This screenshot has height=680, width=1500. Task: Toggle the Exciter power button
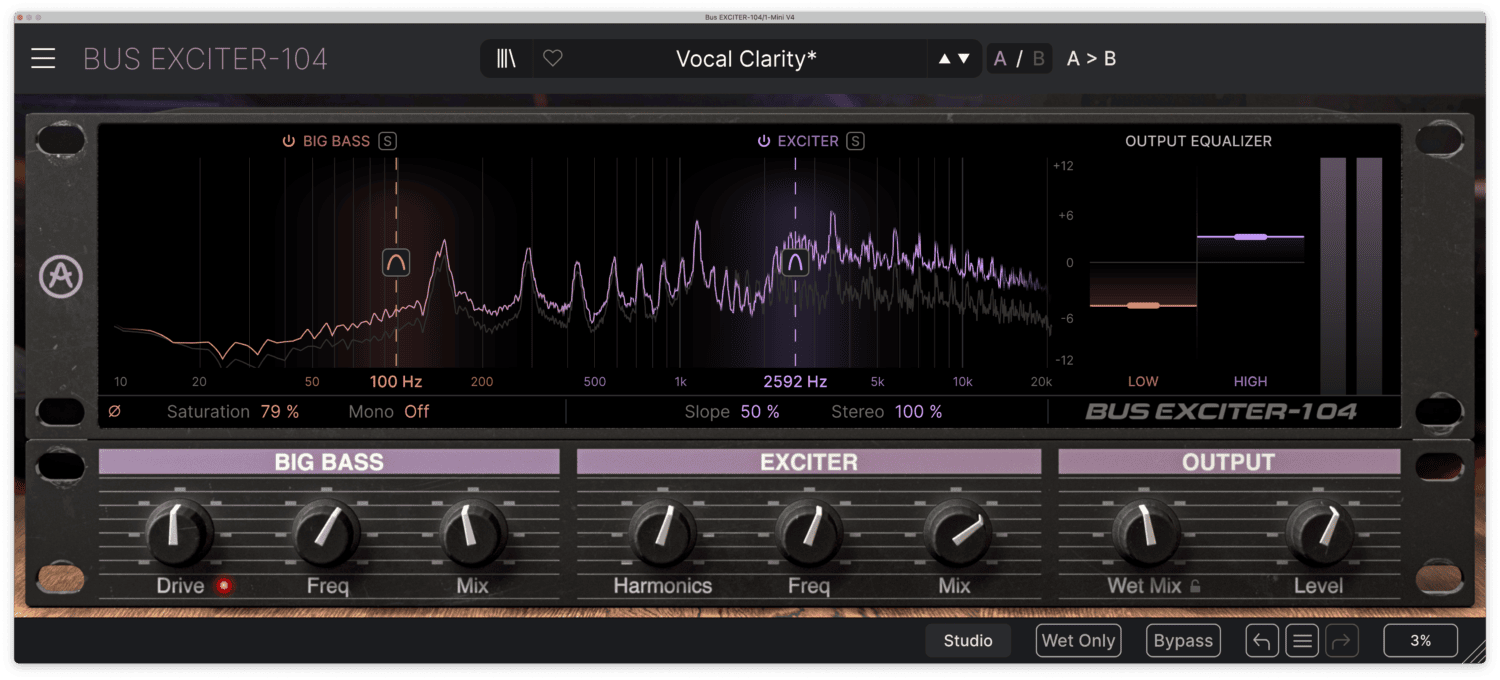764,141
